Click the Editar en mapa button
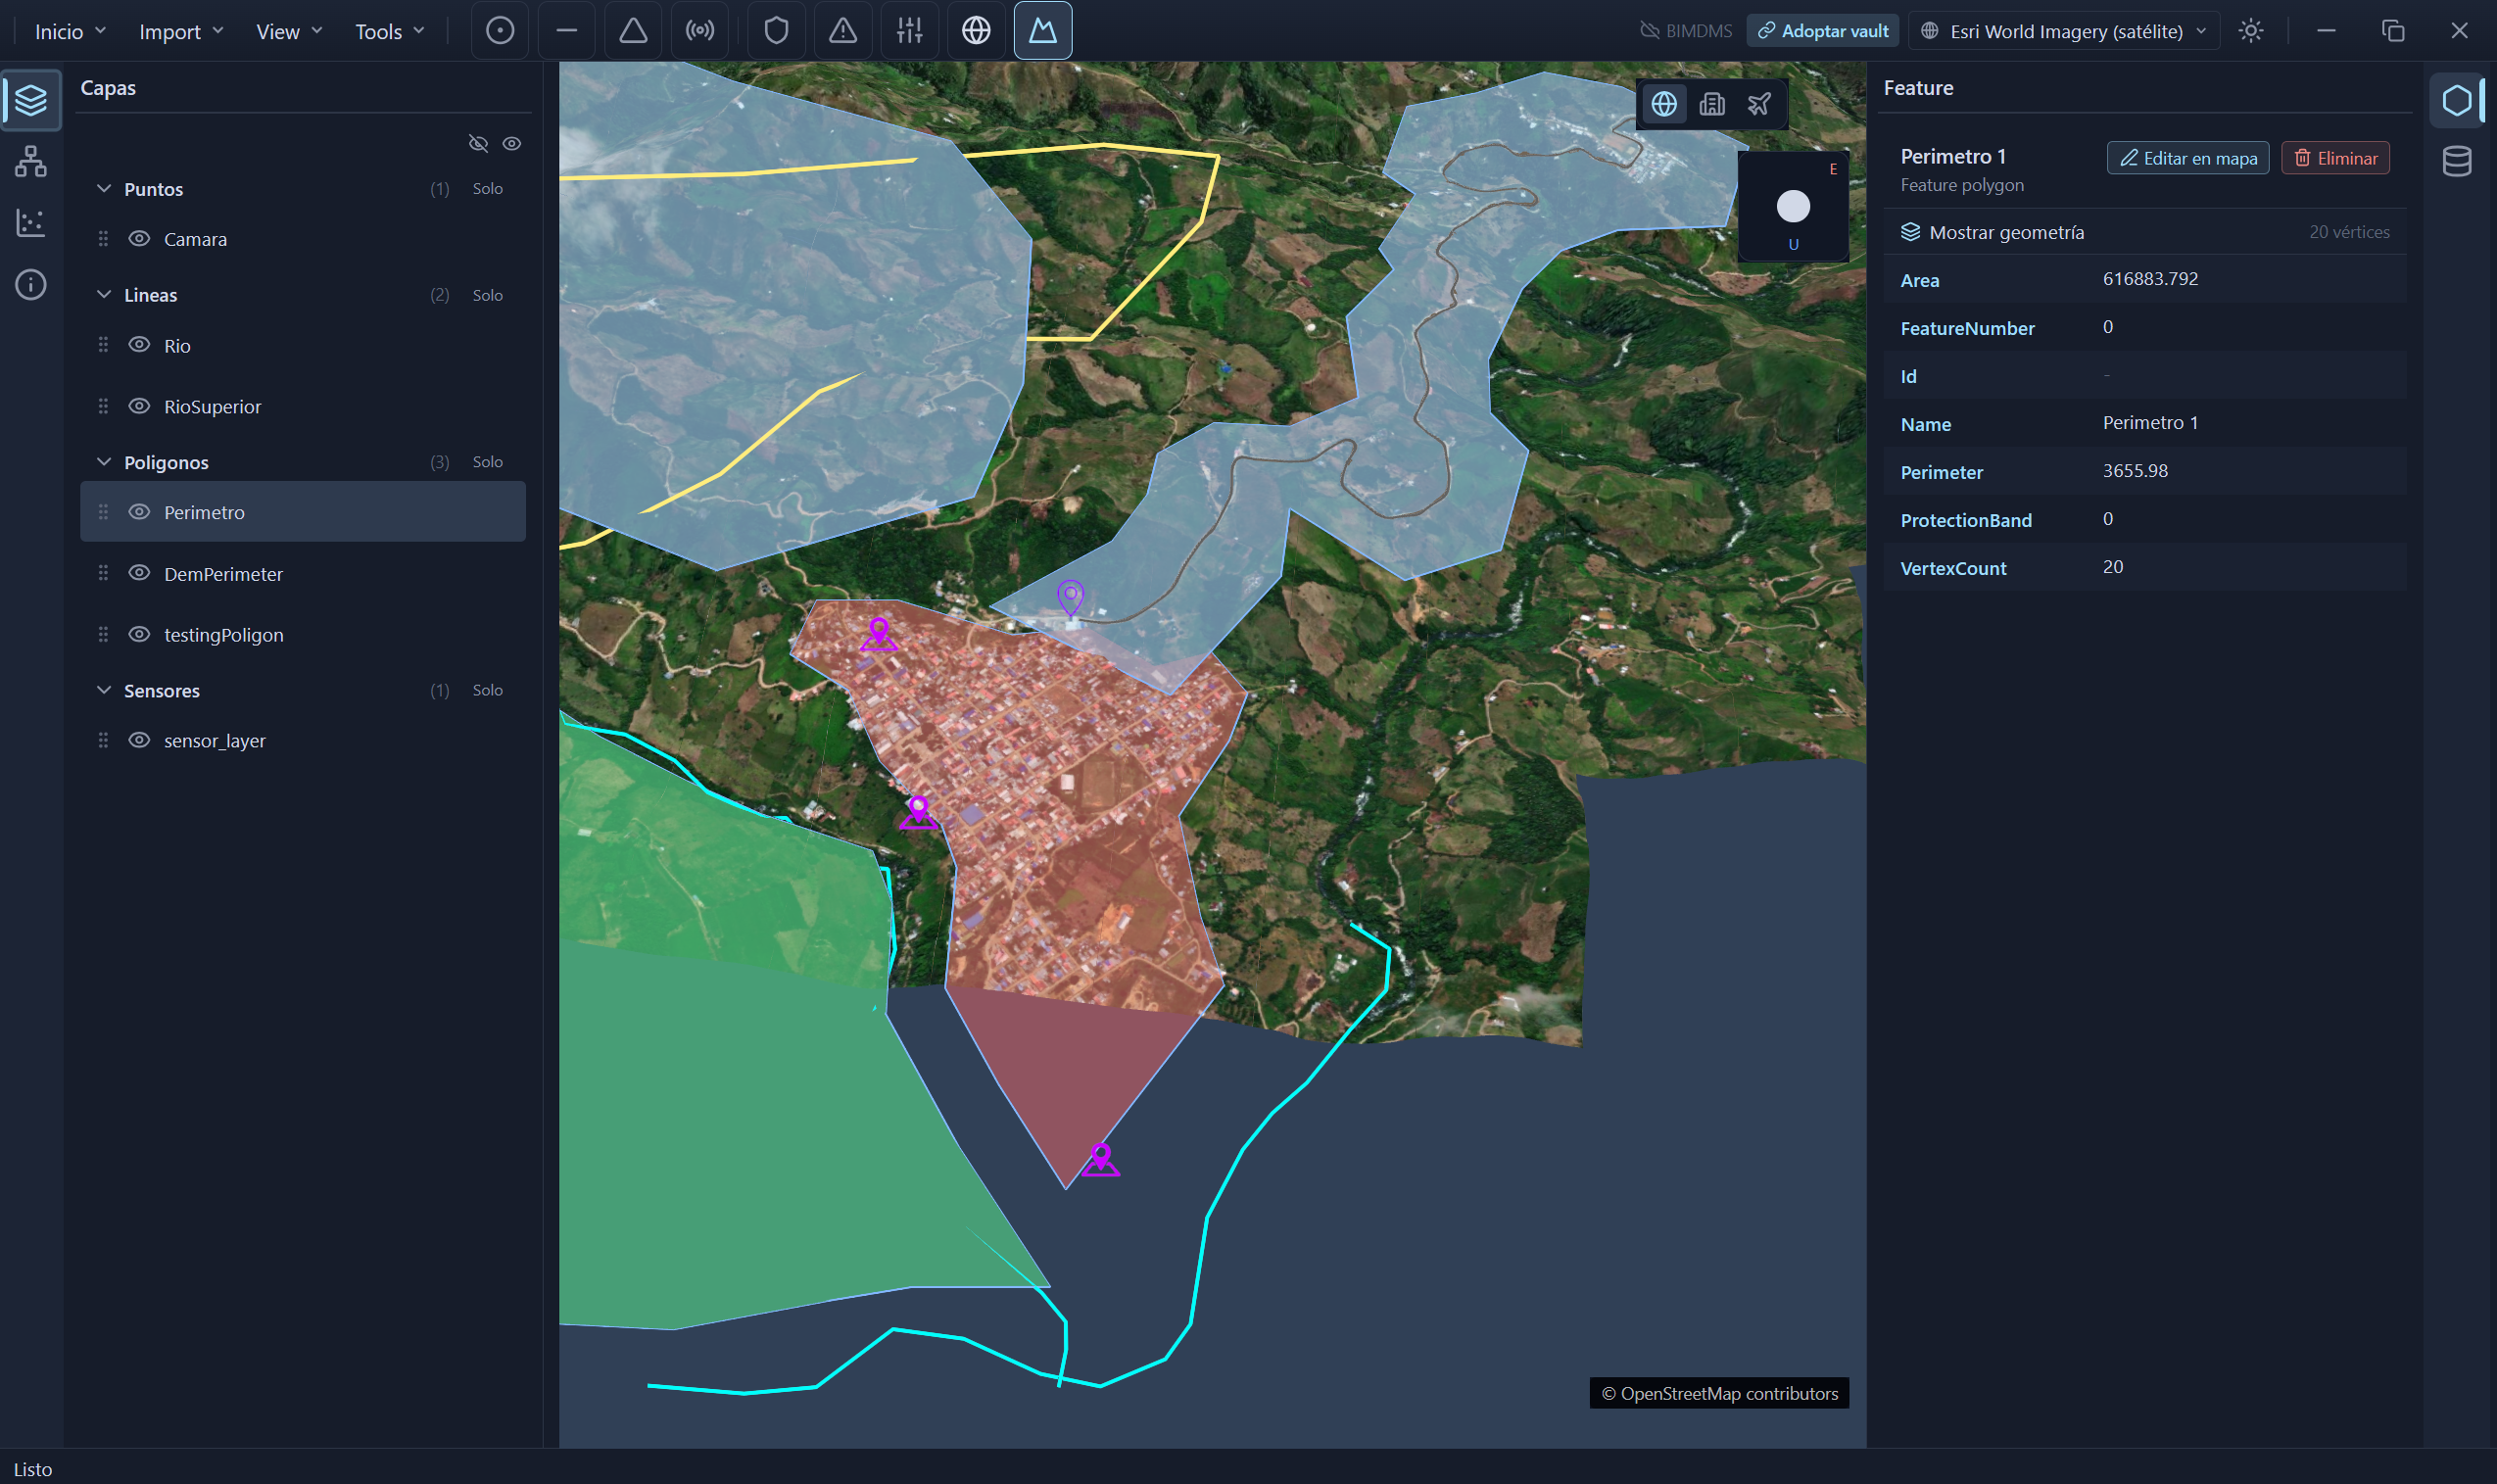This screenshot has height=1484, width=2497. pos(2188,158)
